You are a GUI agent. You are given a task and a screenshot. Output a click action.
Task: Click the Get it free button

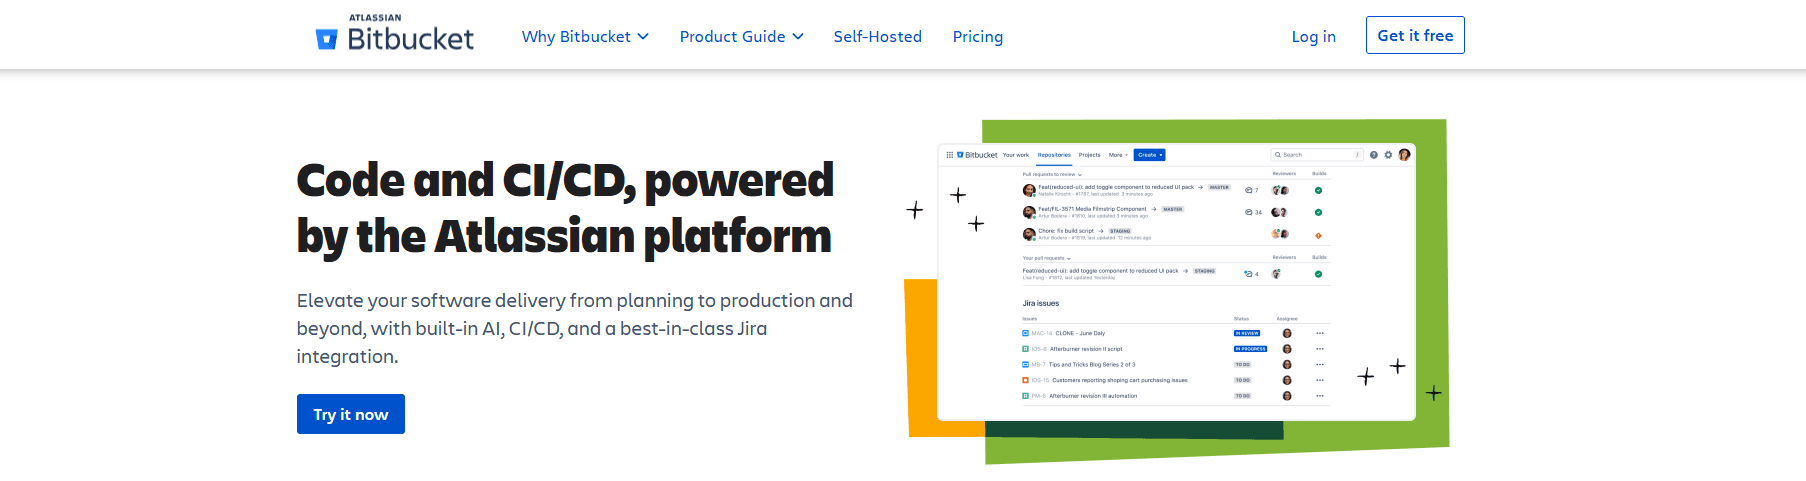[x=1415, y=35]
